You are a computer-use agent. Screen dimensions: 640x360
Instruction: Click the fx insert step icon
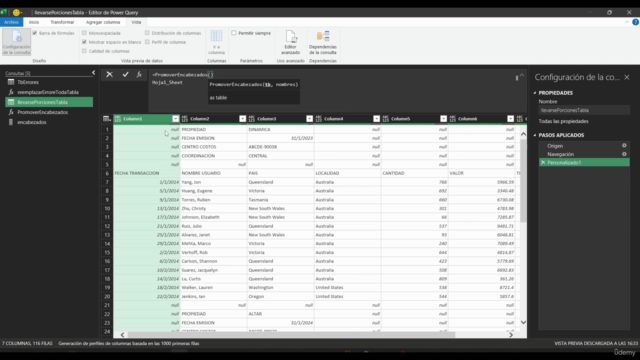coord(139,74)
